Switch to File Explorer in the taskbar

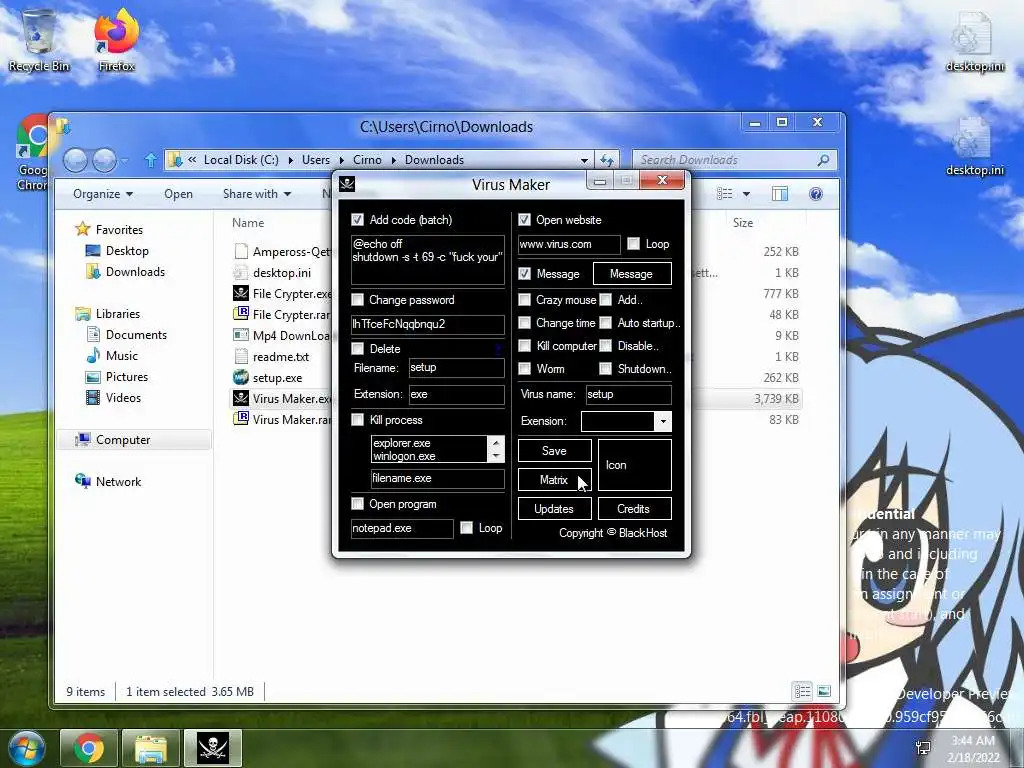[151, 748]
